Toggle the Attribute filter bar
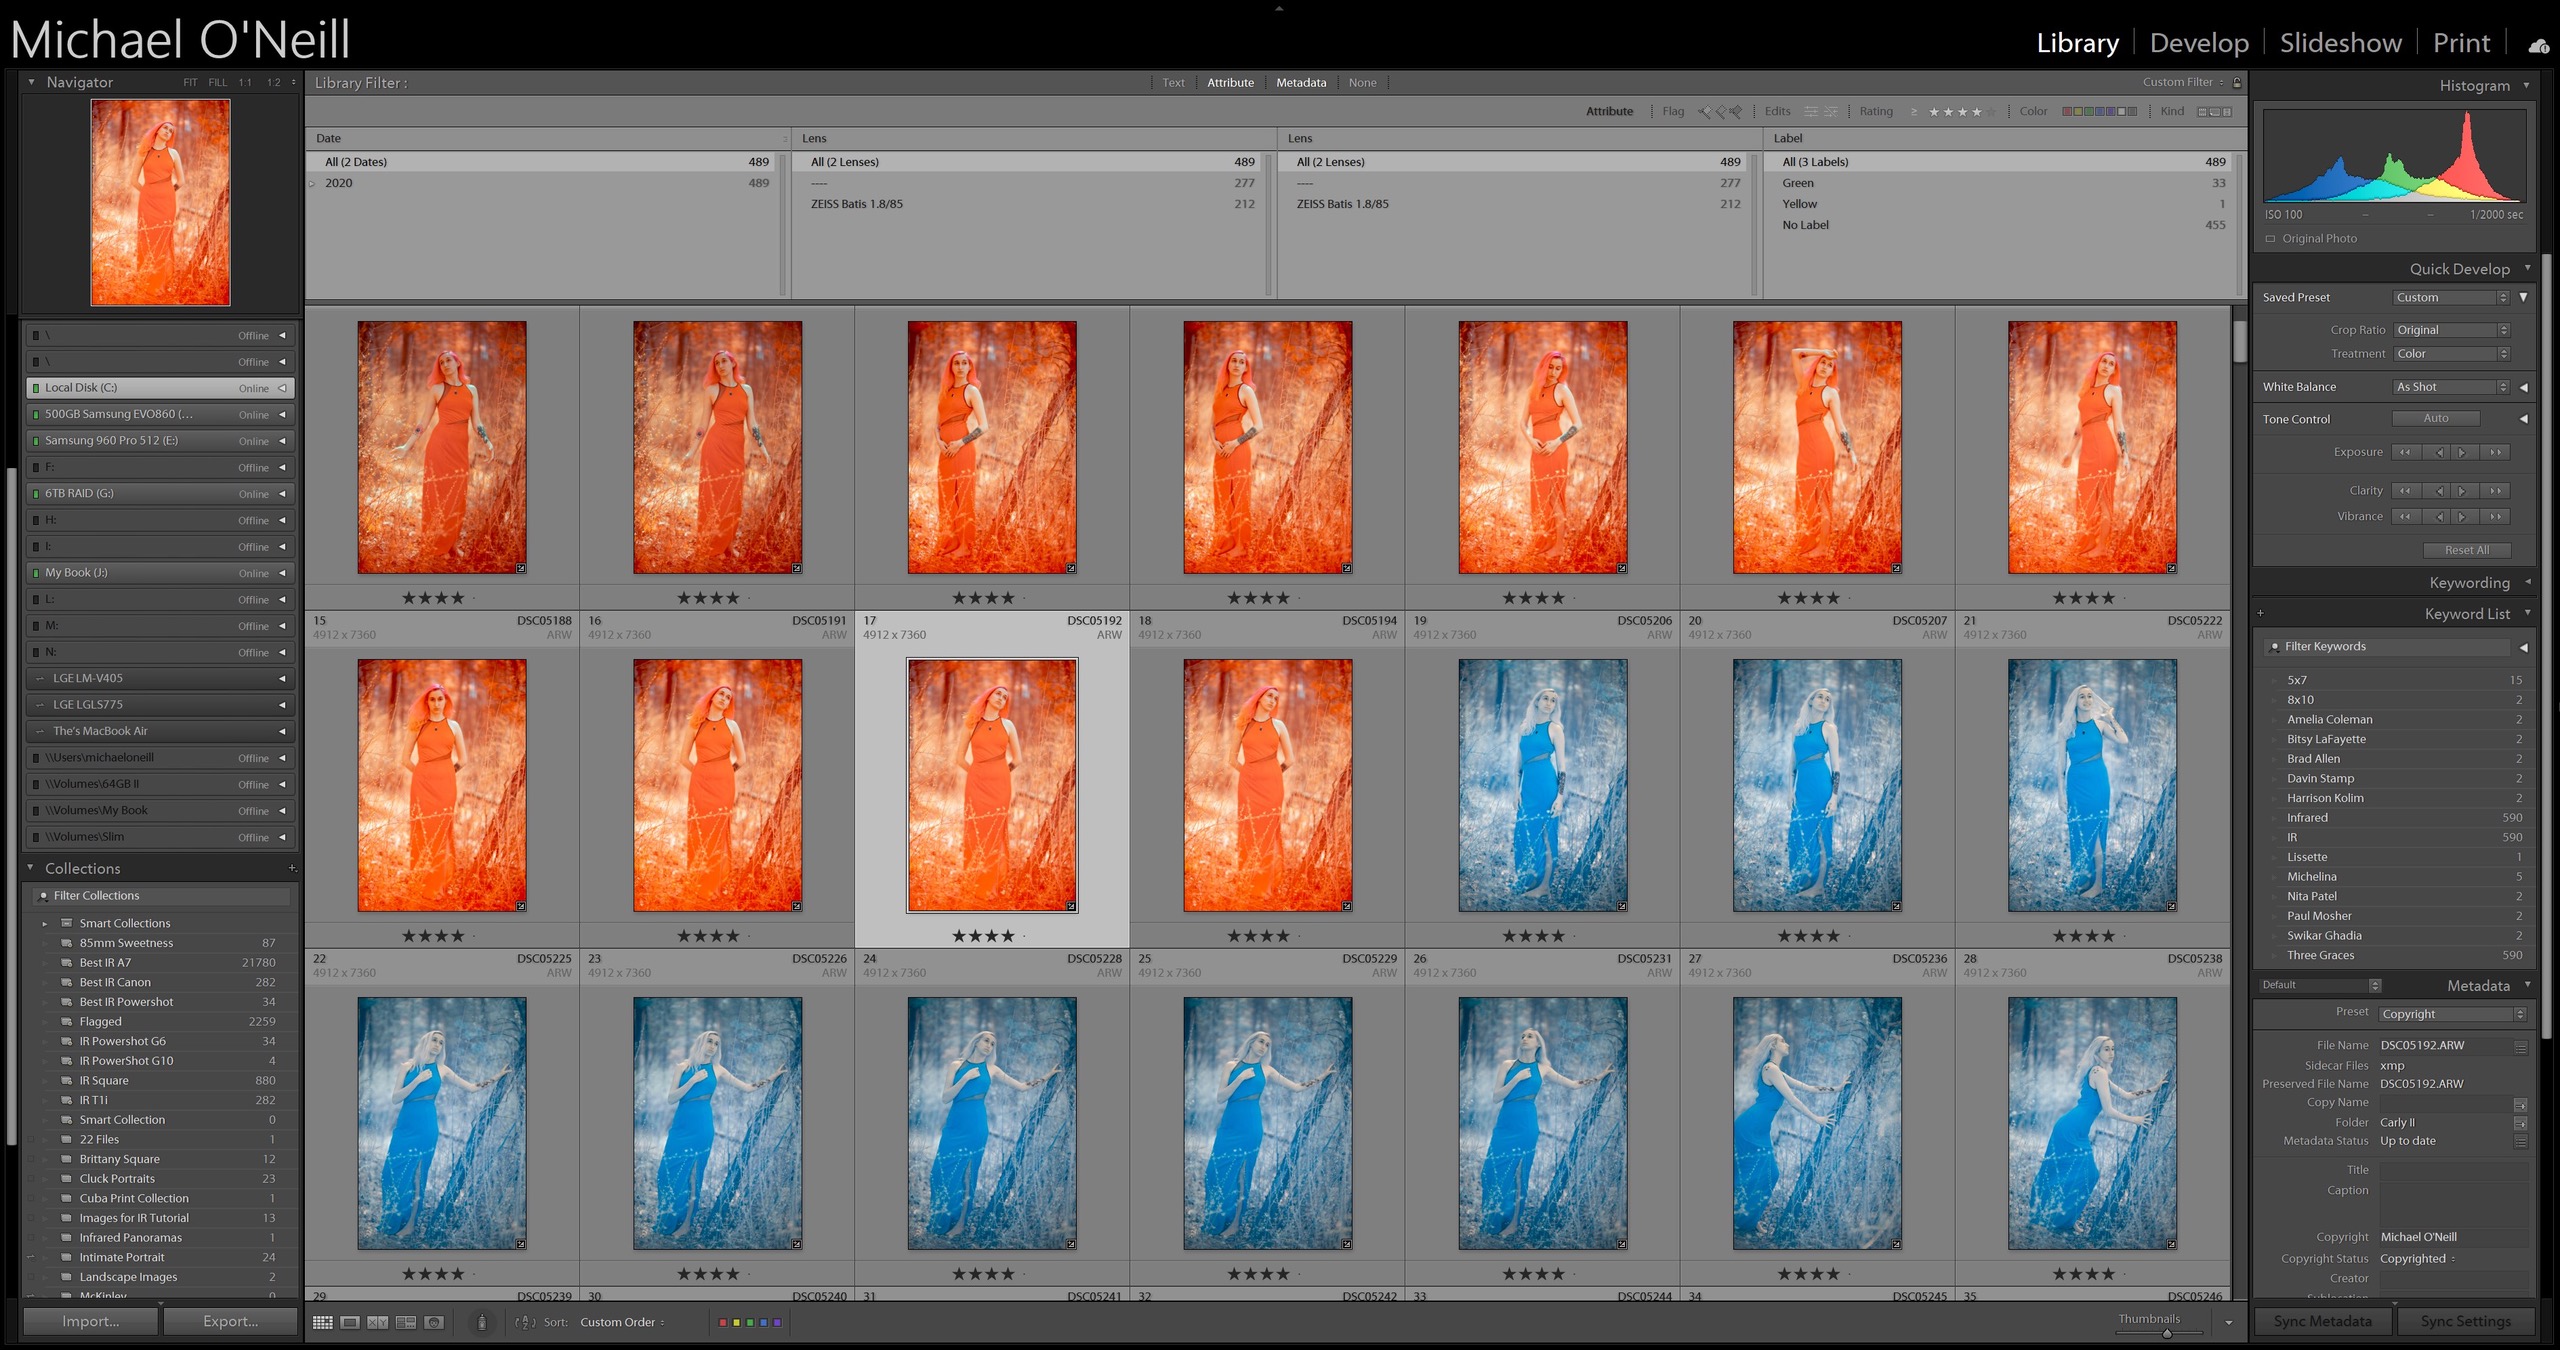Image resolution: width=2560 pixels, height=1350 pixels. click(x=1230, y=82)
